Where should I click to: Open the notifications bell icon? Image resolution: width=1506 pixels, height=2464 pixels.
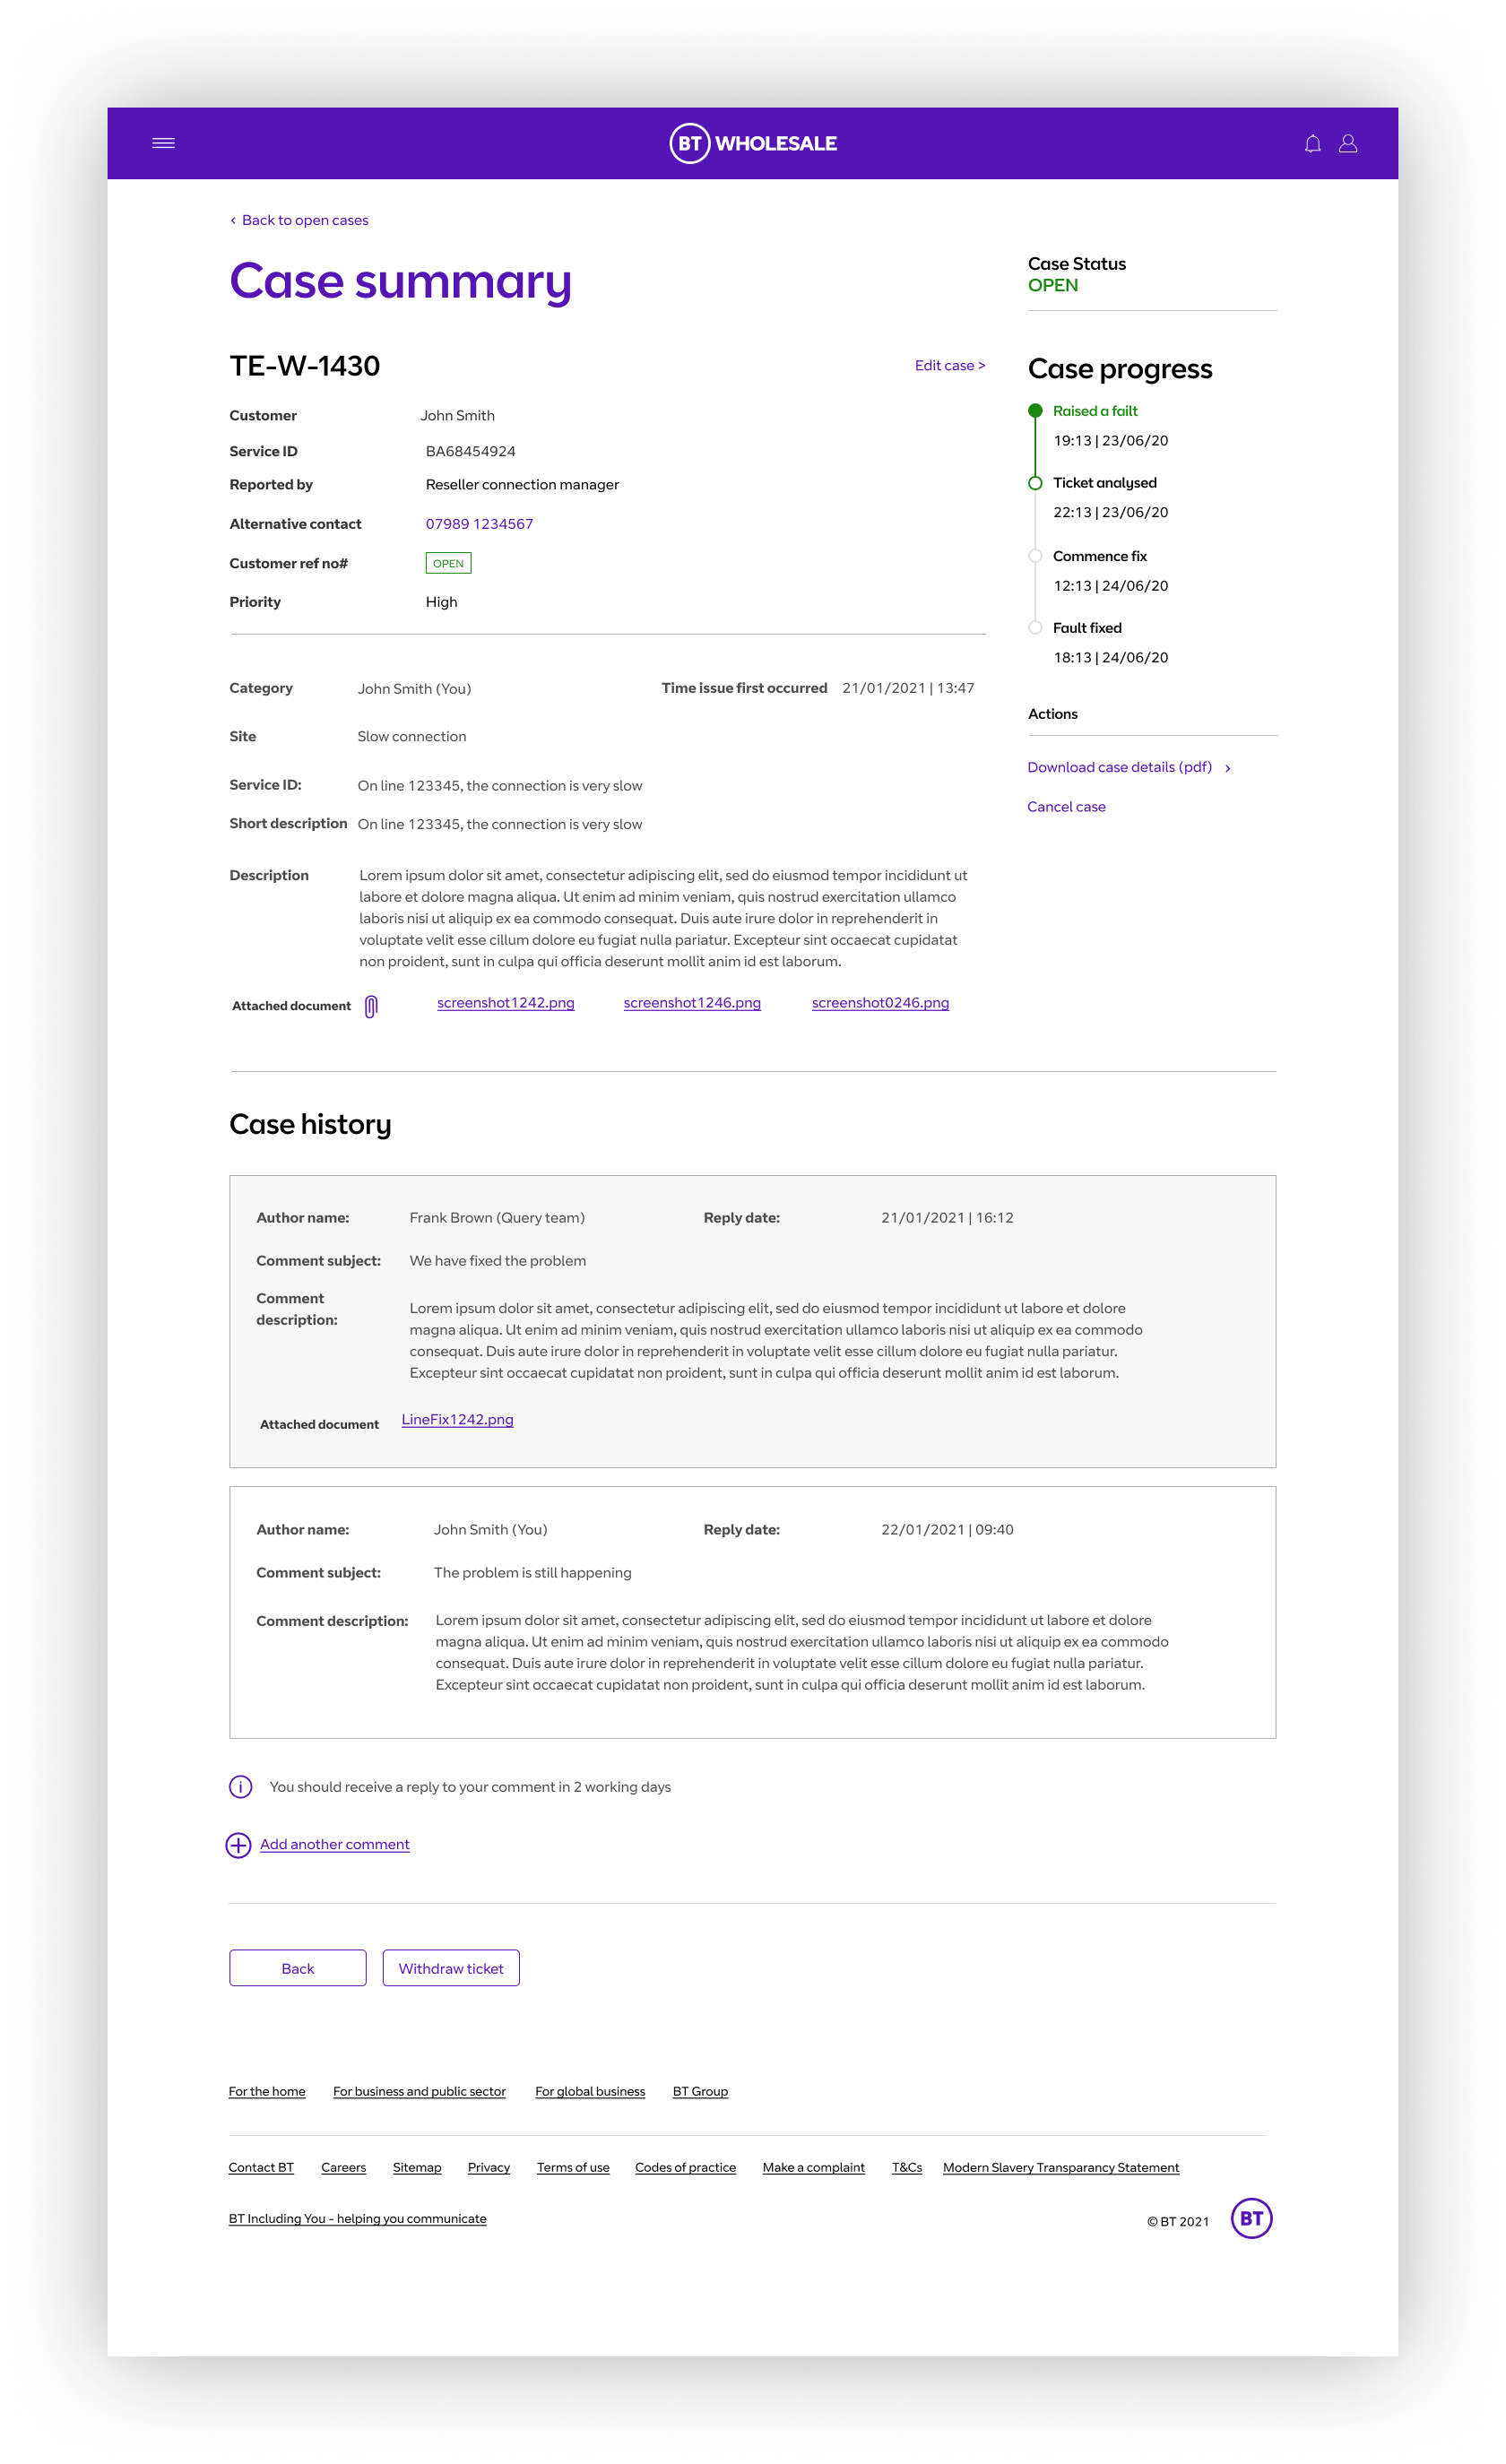1312,143
